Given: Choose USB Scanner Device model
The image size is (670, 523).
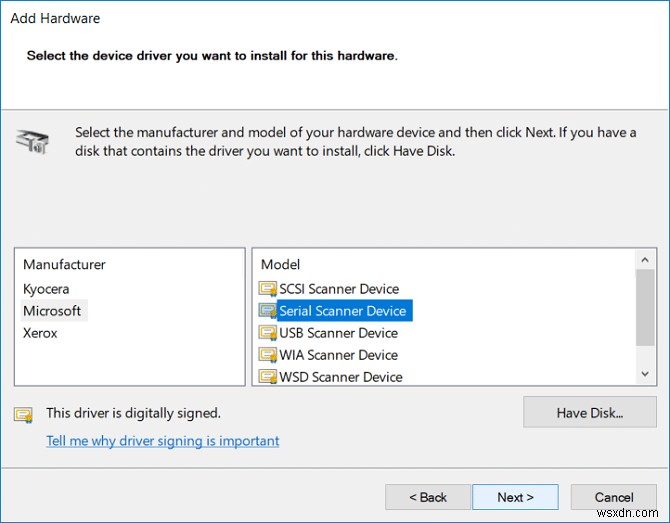Looking at the screenshot, I should [x=338, y=333].
